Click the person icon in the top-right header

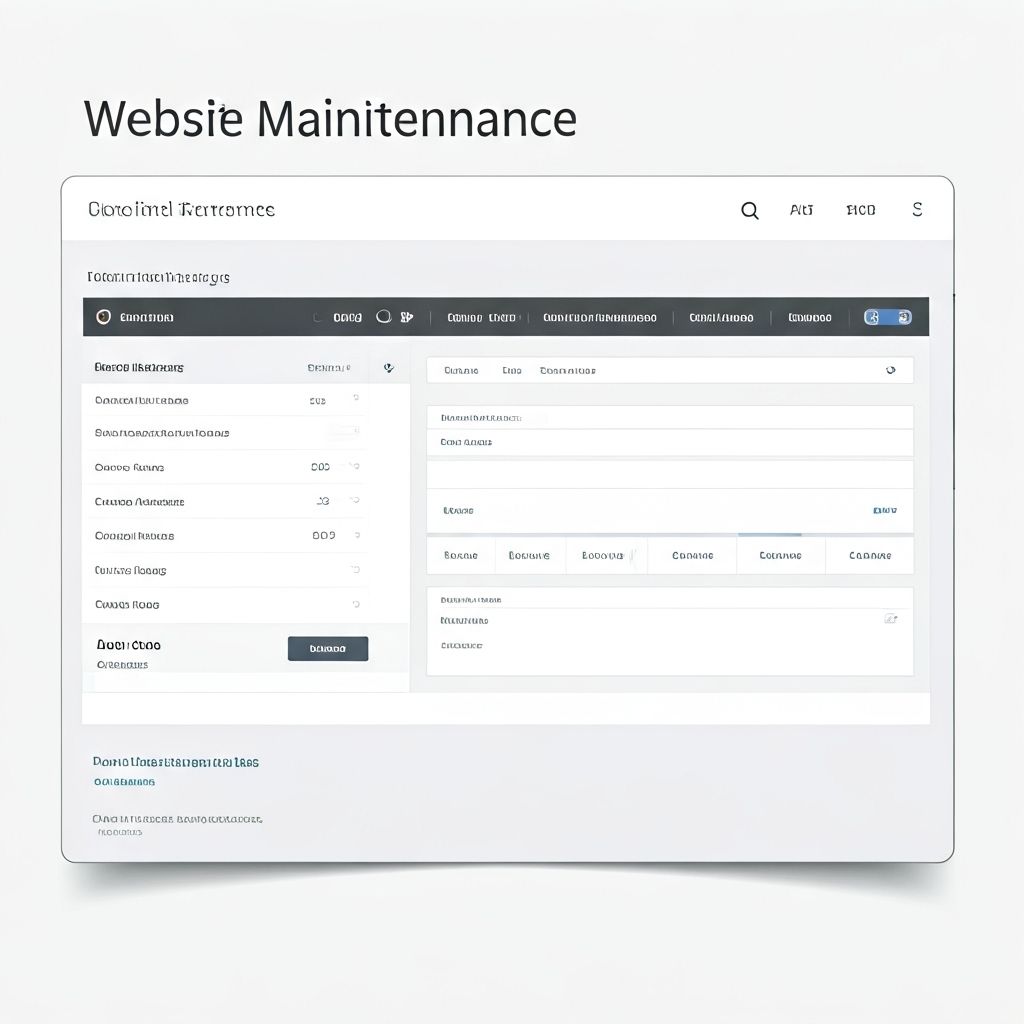tap(917, 210)
